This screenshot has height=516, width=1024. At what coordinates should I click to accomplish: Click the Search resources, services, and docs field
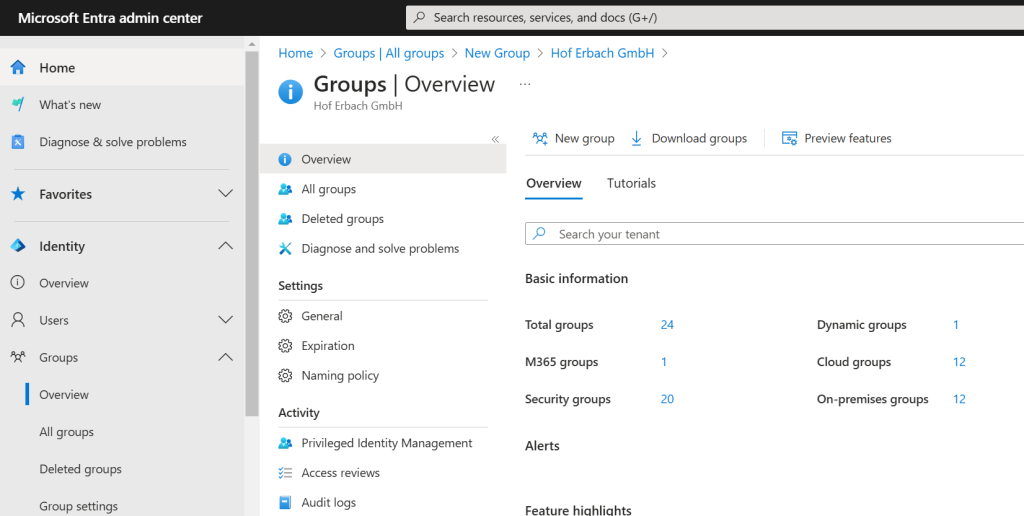point(715,18)
